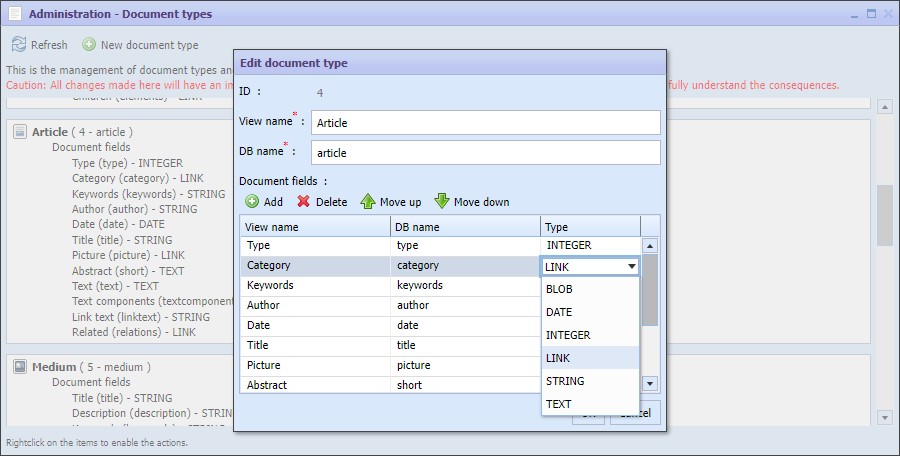The width and height of the screenshot is (900, 456).
Task: Click the DB name input field
Action: pyautogui.click(x=484, y=153)
